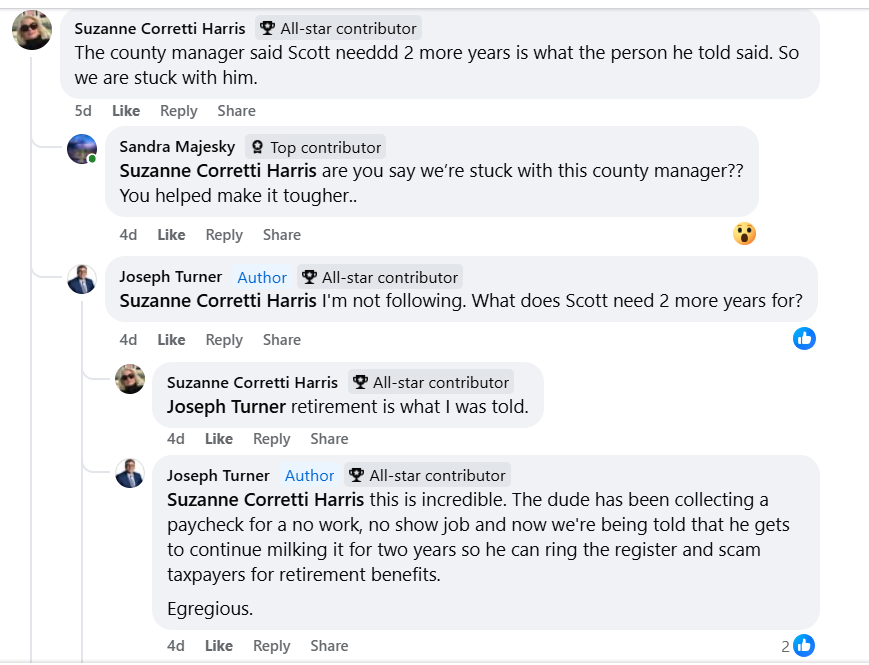The height and width of the screenshot is (665, 869).
Task: Reply to Sandra Majesky's comment
Action: pyautogui.click(x=224, y=235)
